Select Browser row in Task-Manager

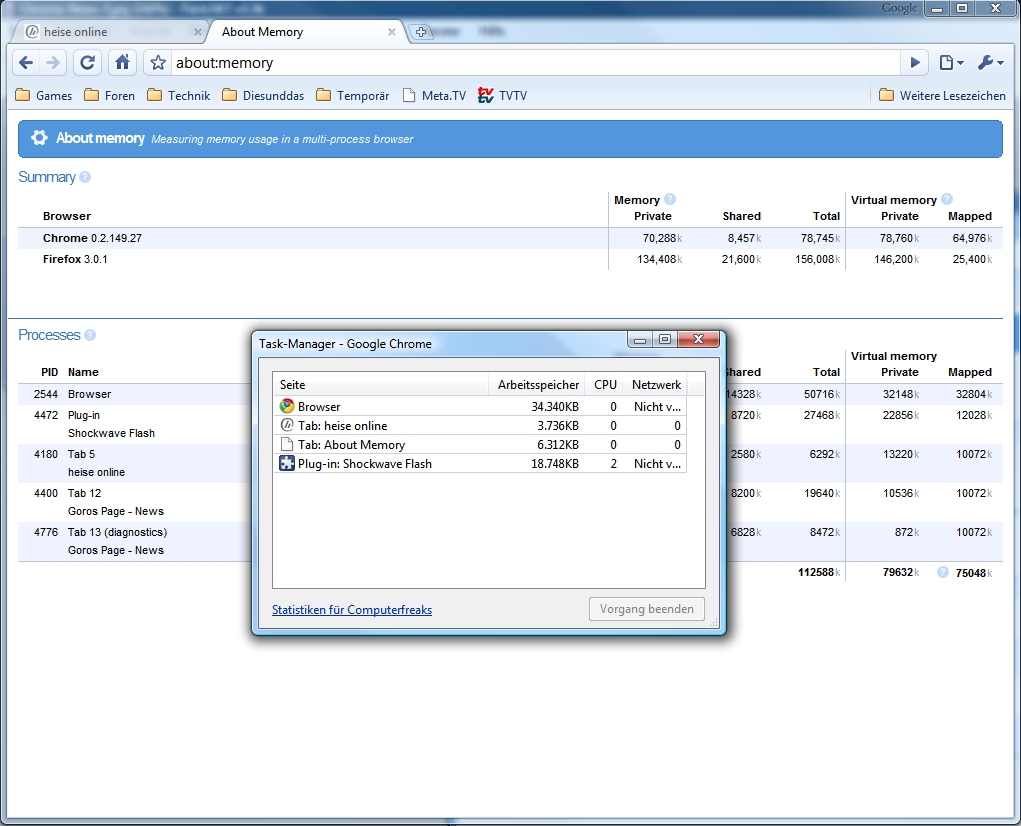pyautogui.click(x=480, y=406)
